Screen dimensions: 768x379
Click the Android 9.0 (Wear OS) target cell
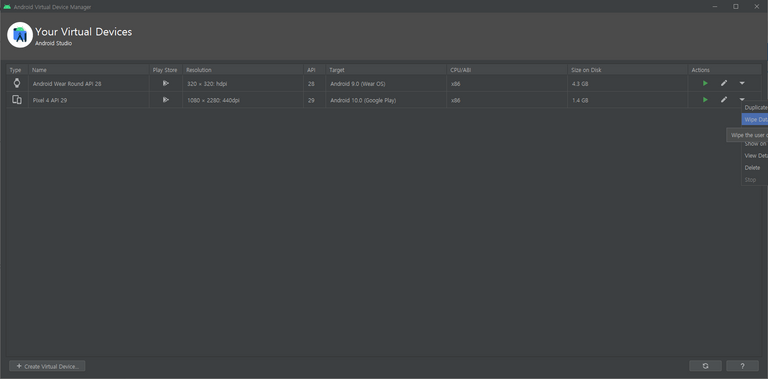[386, 84]
